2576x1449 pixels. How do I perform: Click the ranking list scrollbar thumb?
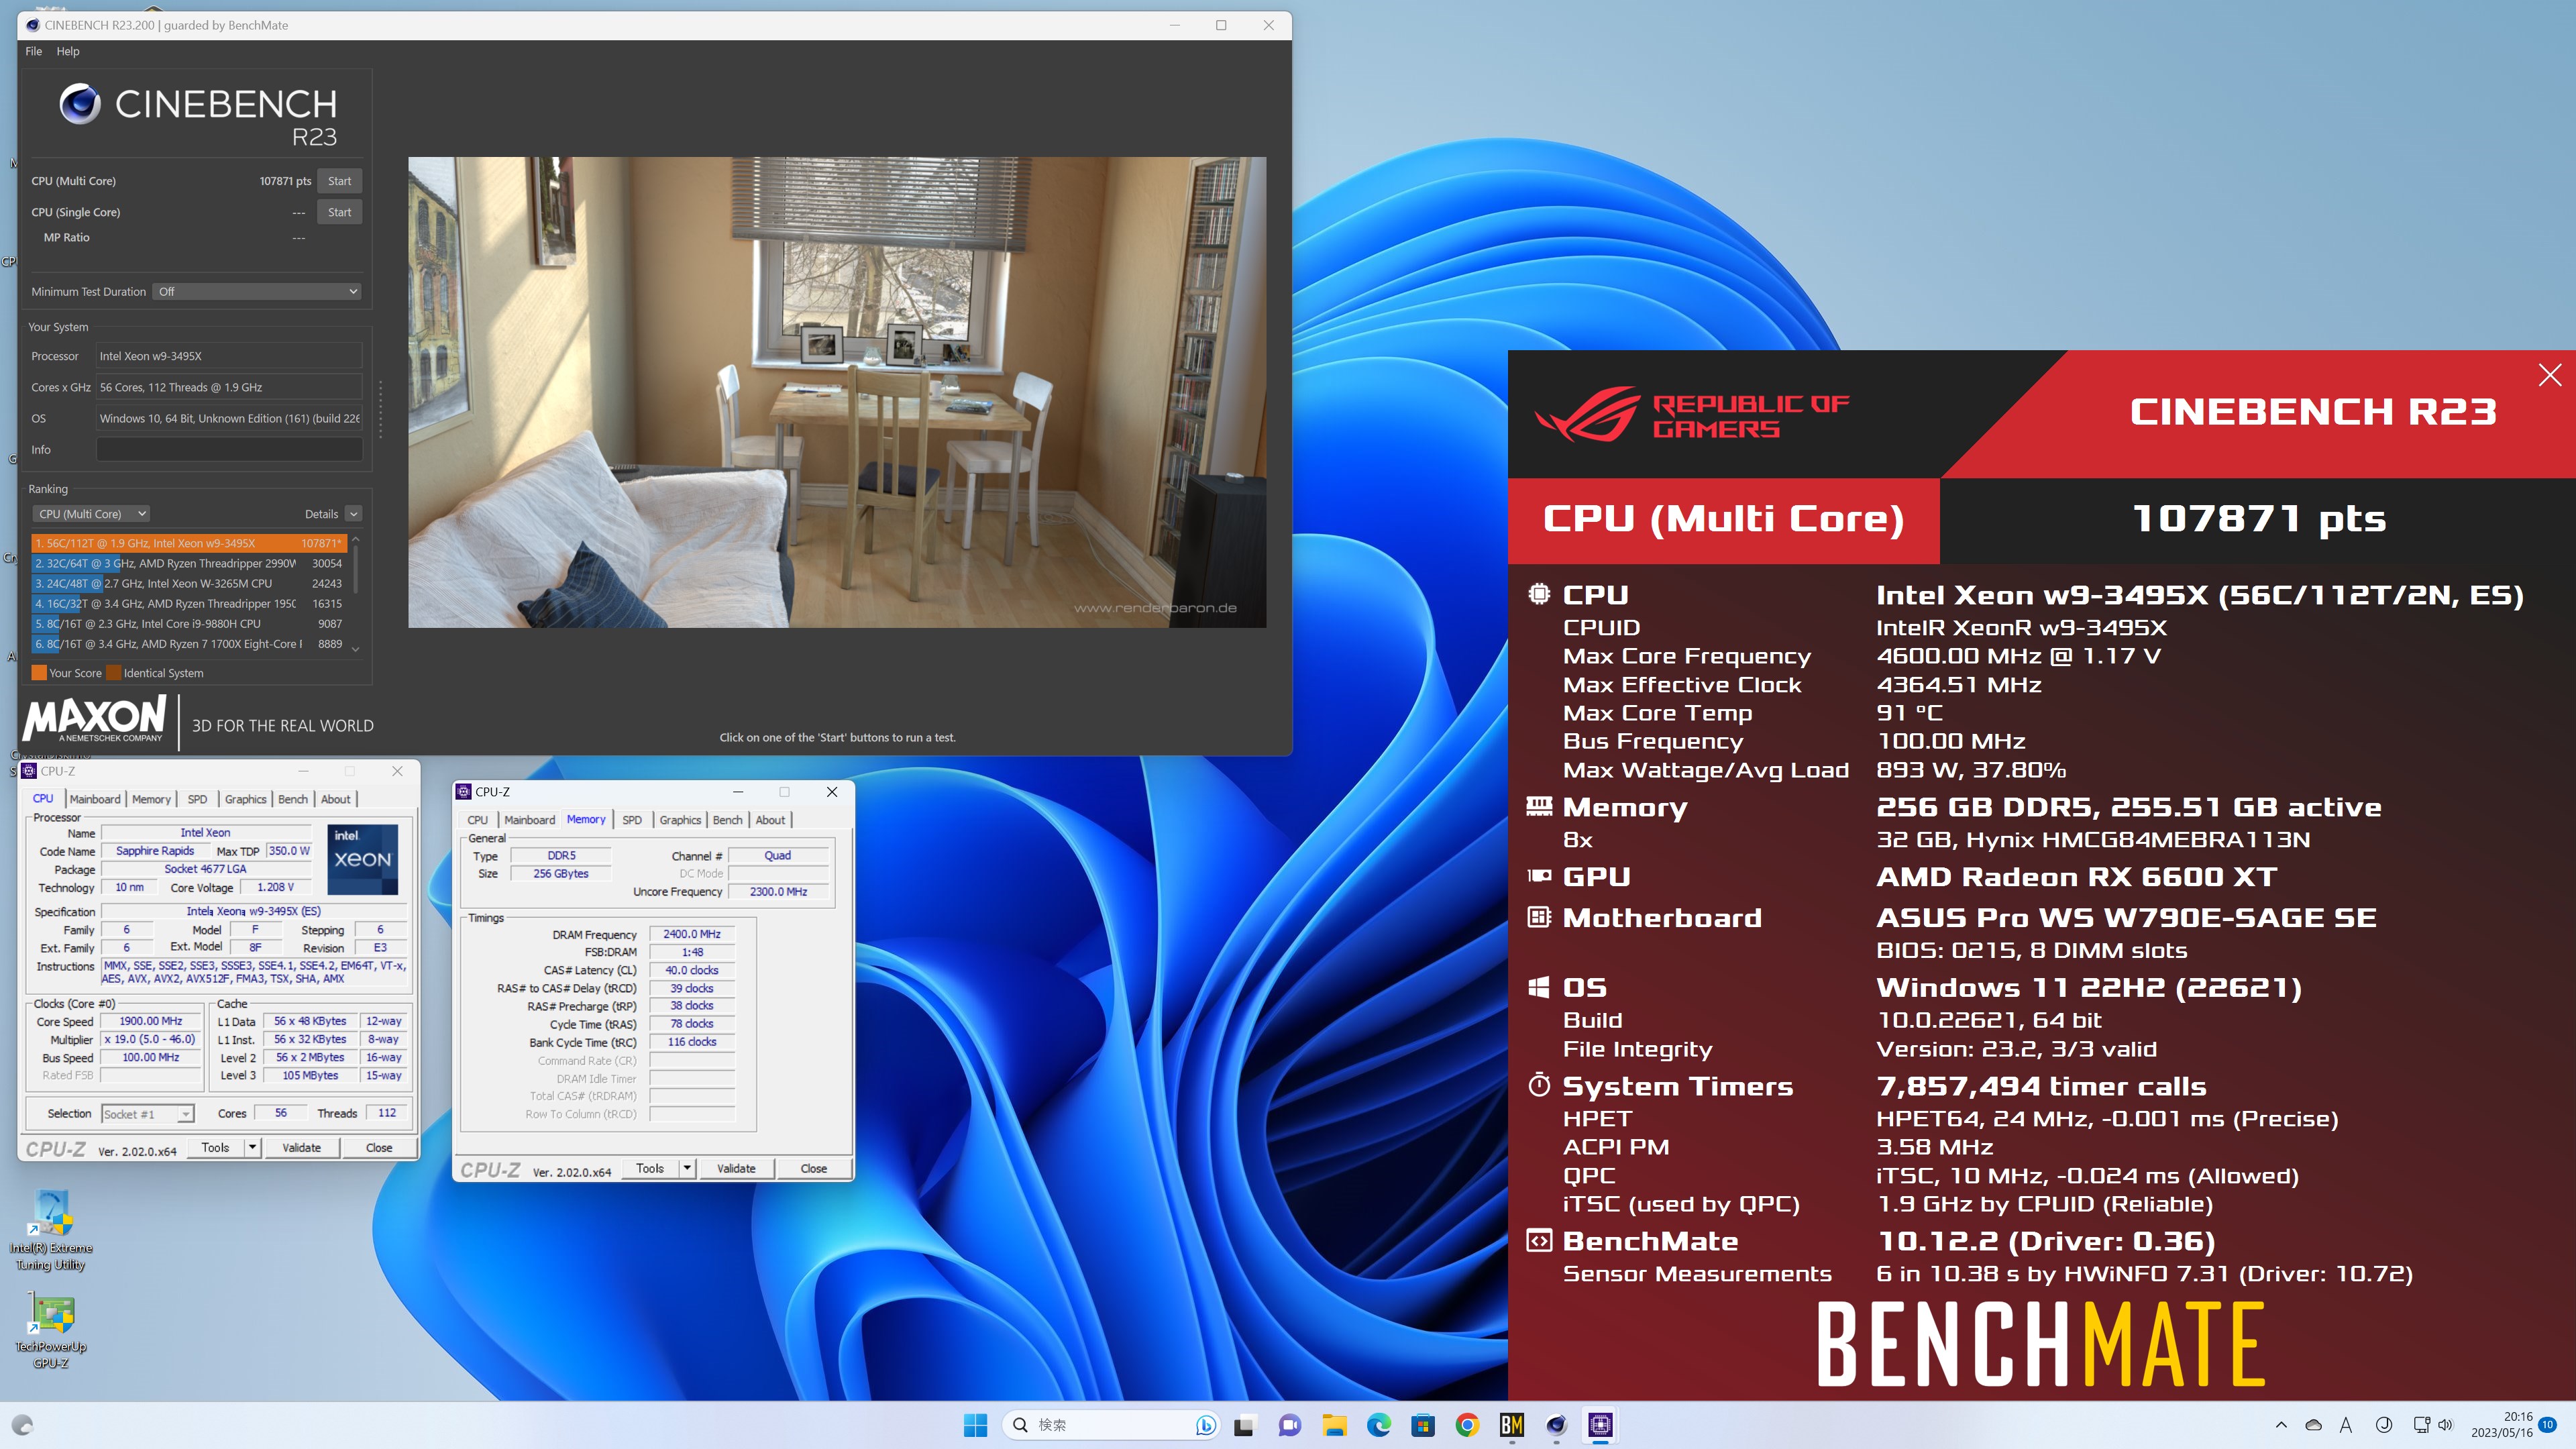pos(355,570)
